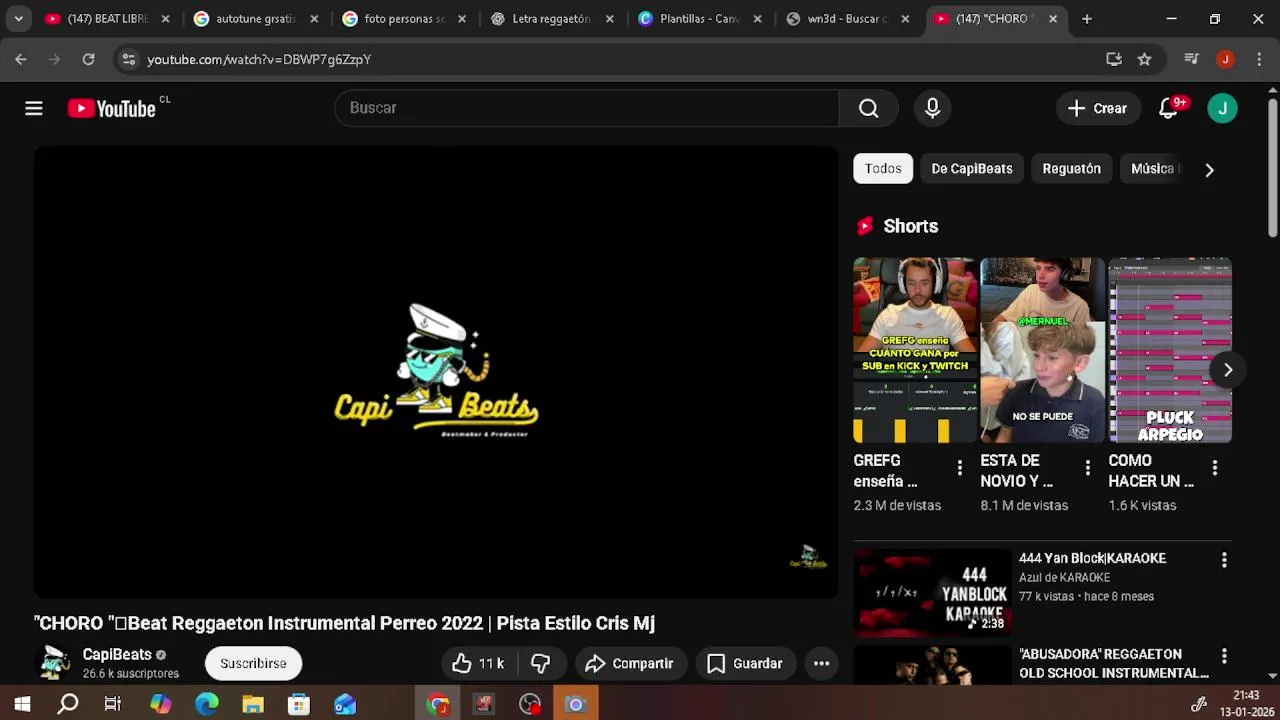Click the Crear button
Viewport: 1280px width, 720px height.
(x=1098, y=108)
